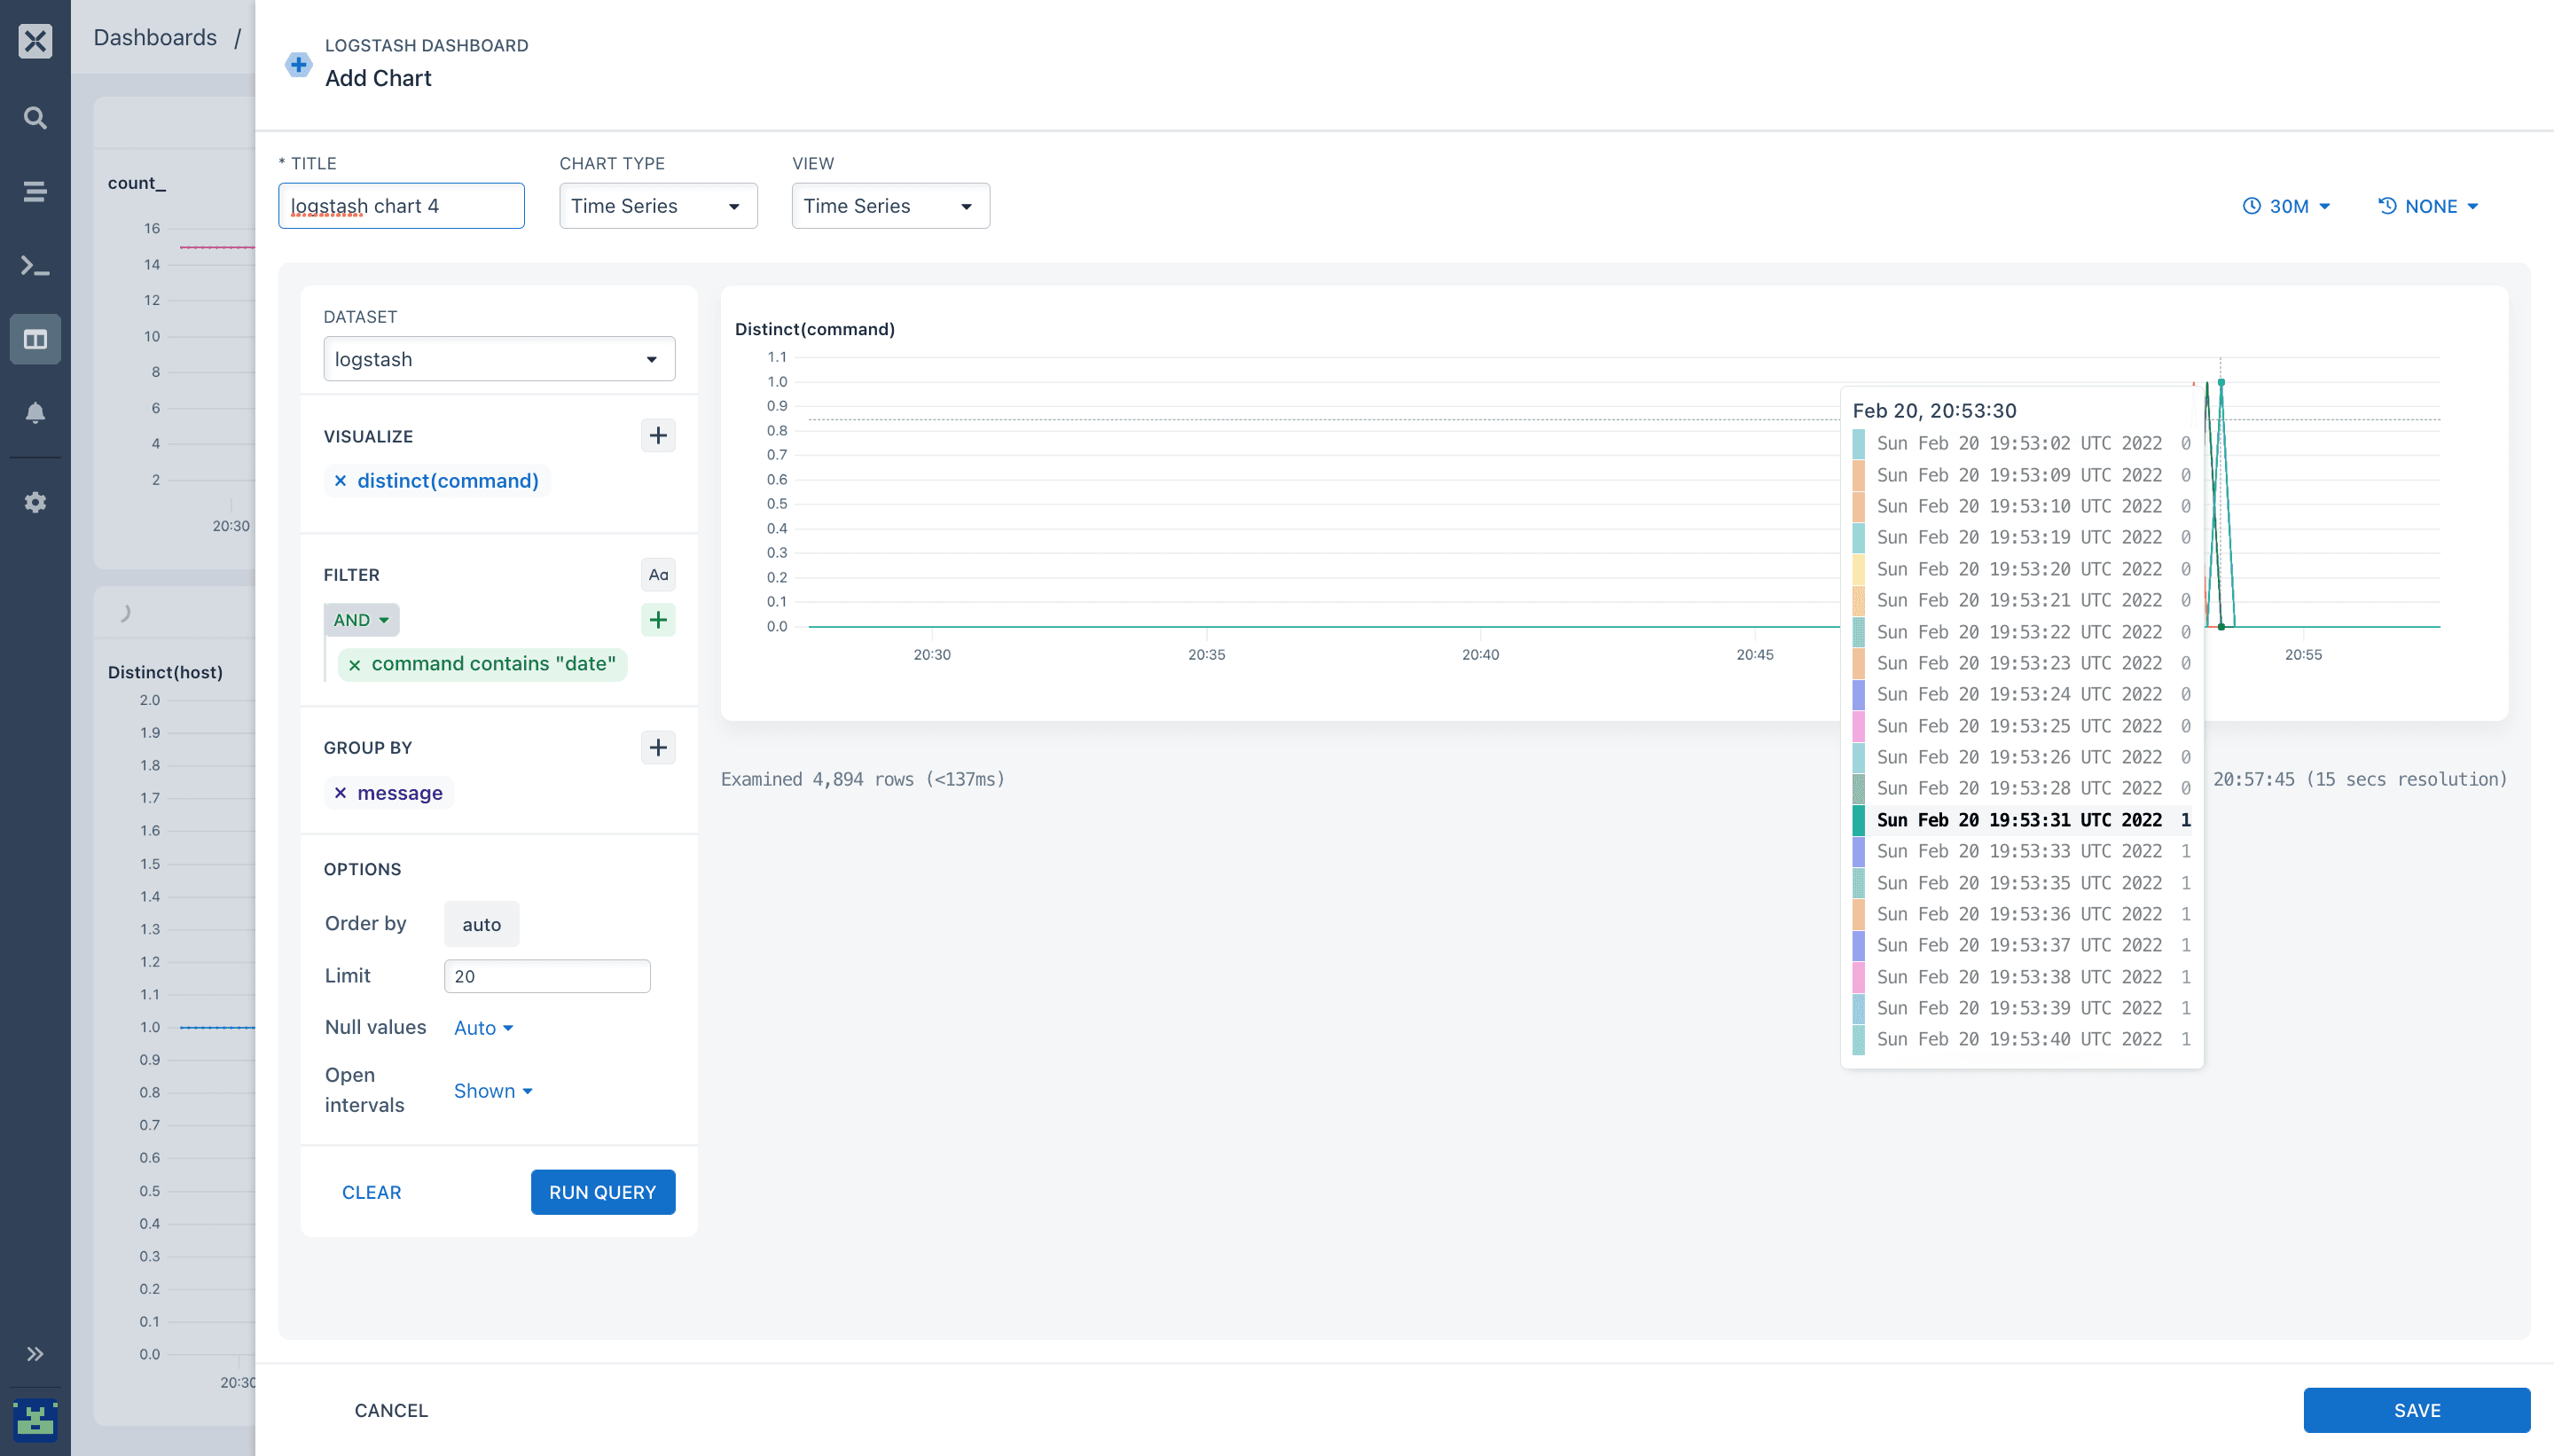The image size is (2554, 1456).
Task: Add a filter condition with green plus
Action: 657,620
